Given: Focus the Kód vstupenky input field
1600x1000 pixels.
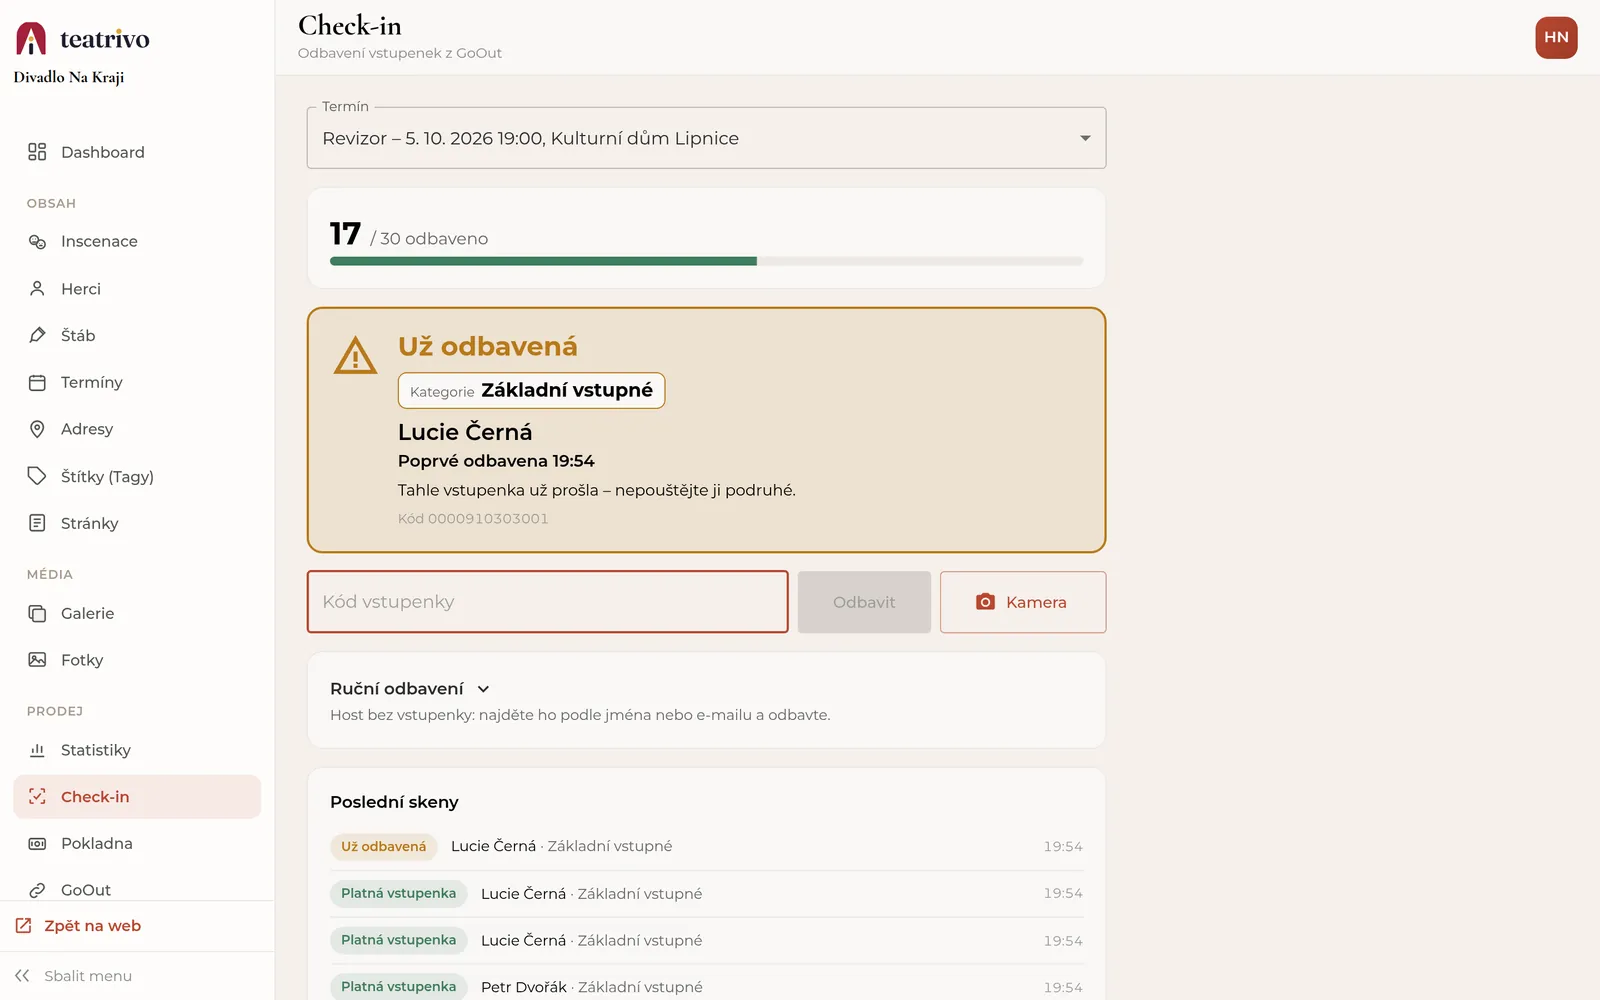Looking at the screenshot, I should [x=547, y=602].
